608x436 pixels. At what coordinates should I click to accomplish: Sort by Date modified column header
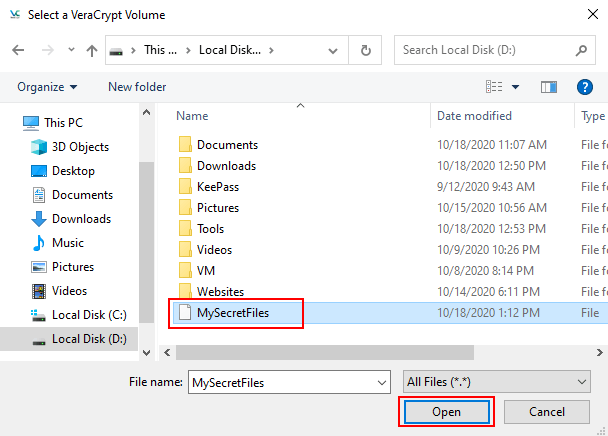474,116
